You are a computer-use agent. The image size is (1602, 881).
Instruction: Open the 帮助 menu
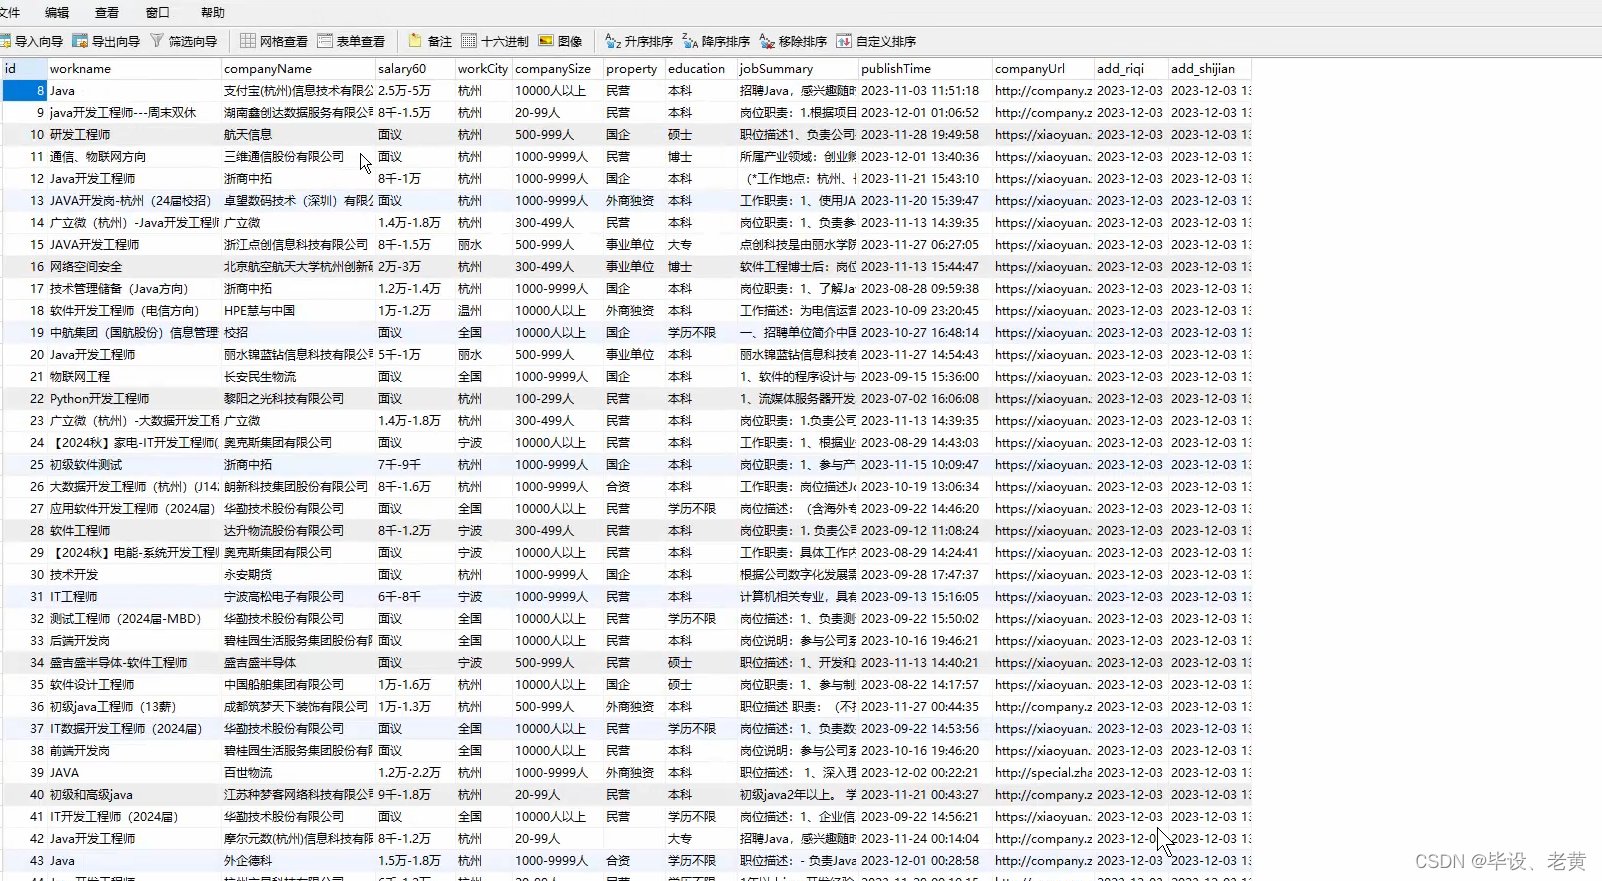[213, 12]
